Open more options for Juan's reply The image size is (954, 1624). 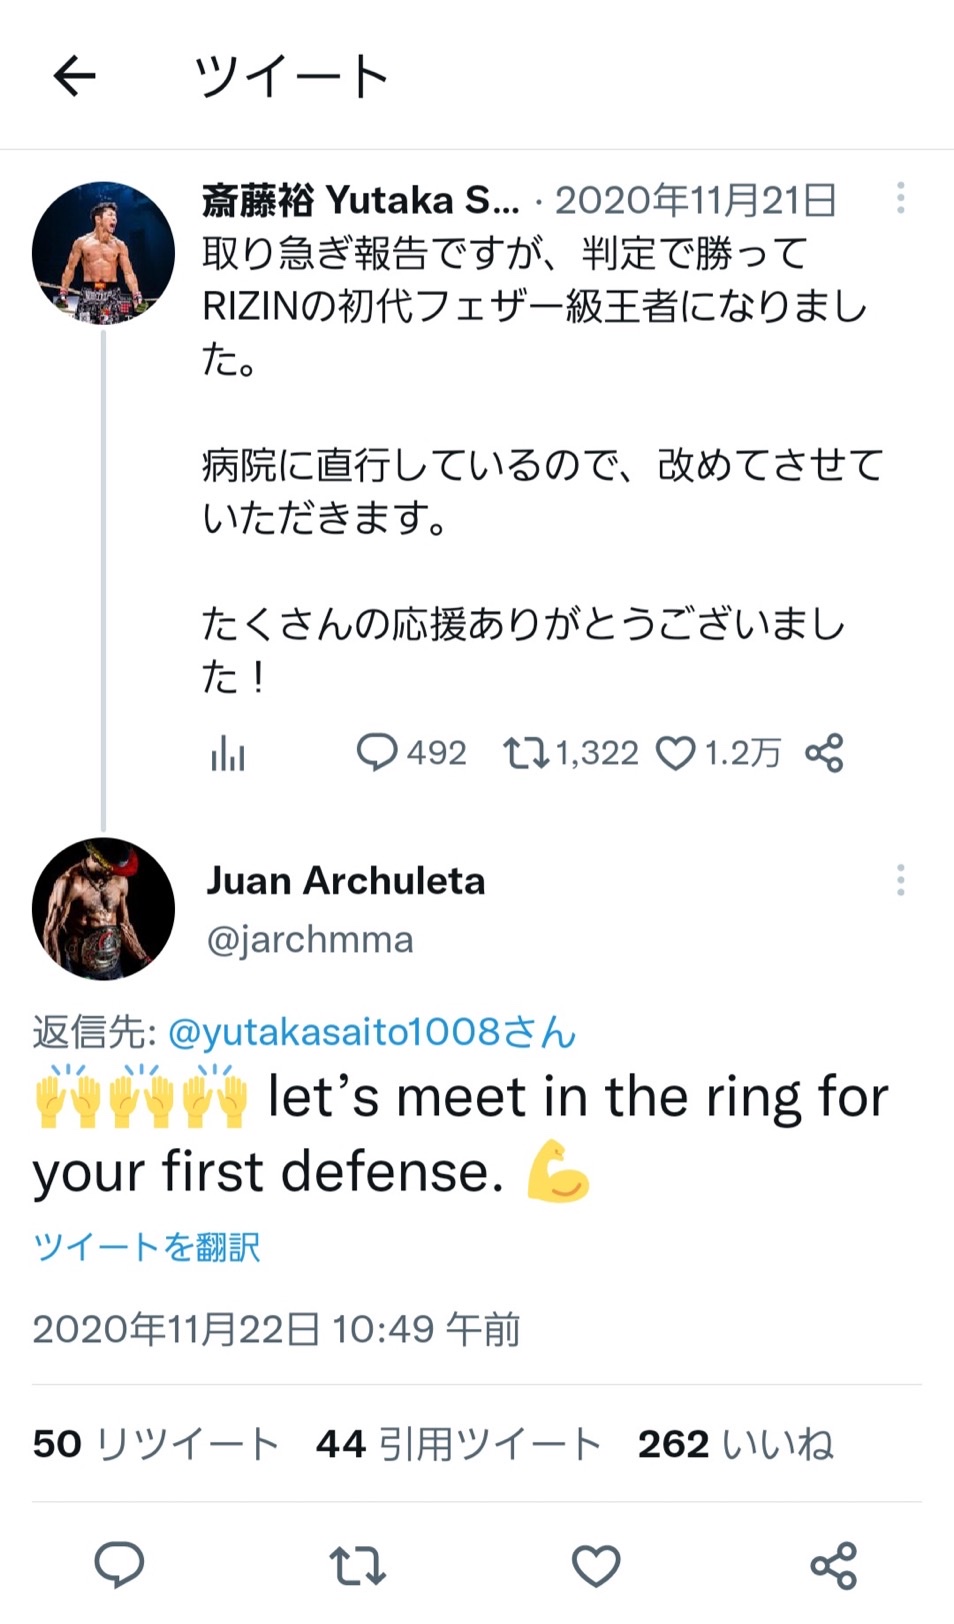pyautogui.click(x=900, y=880)
